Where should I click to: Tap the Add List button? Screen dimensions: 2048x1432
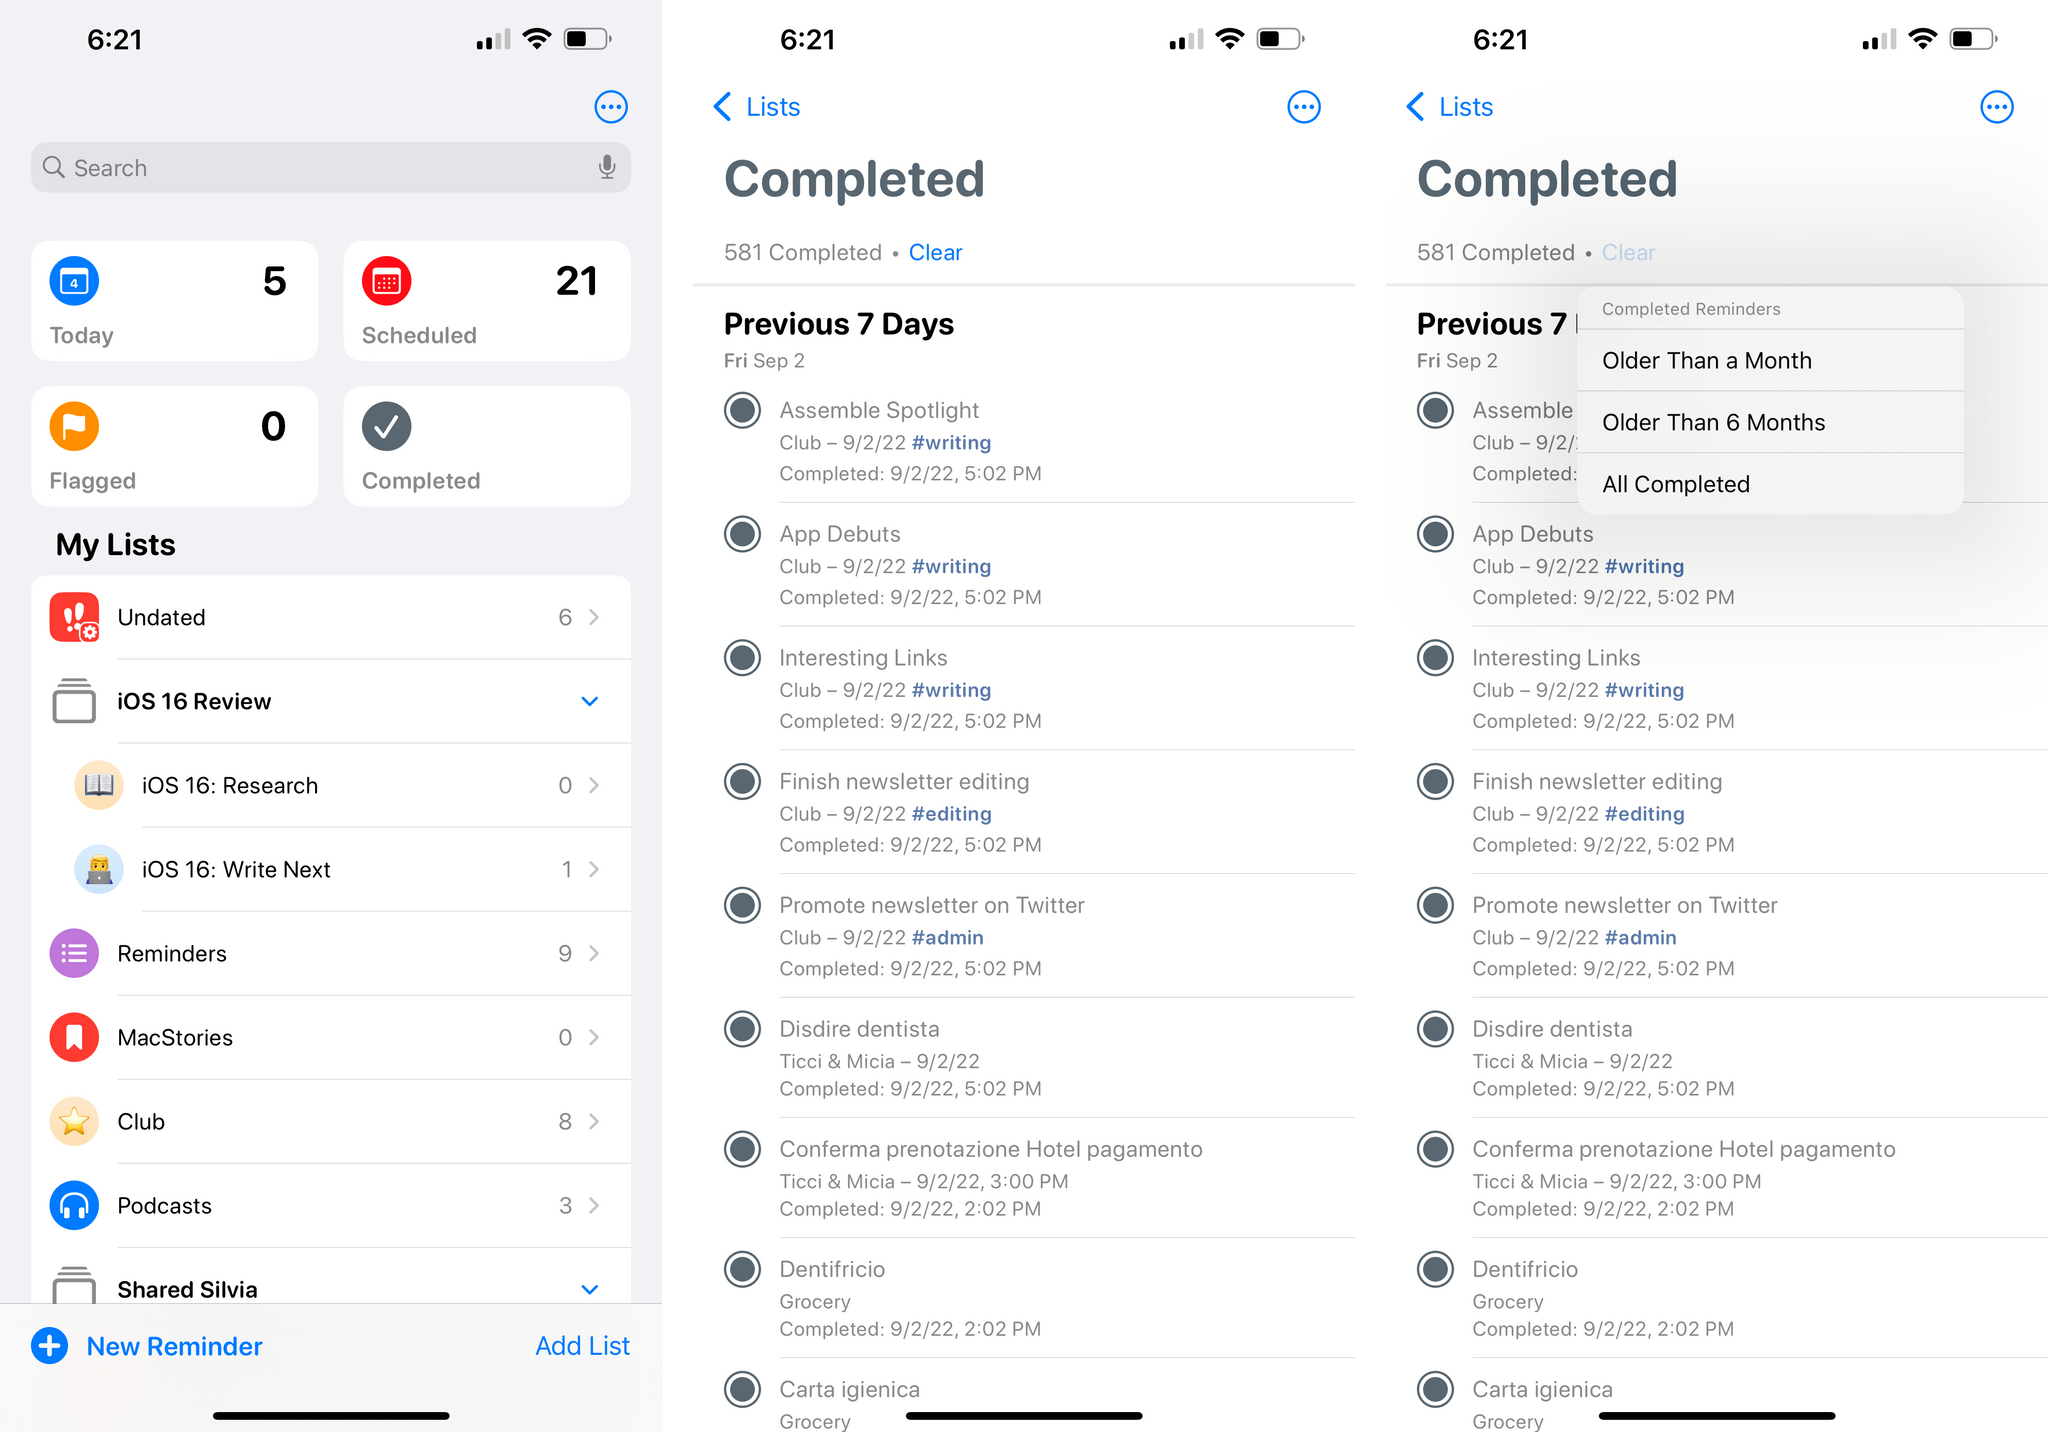580,1345
